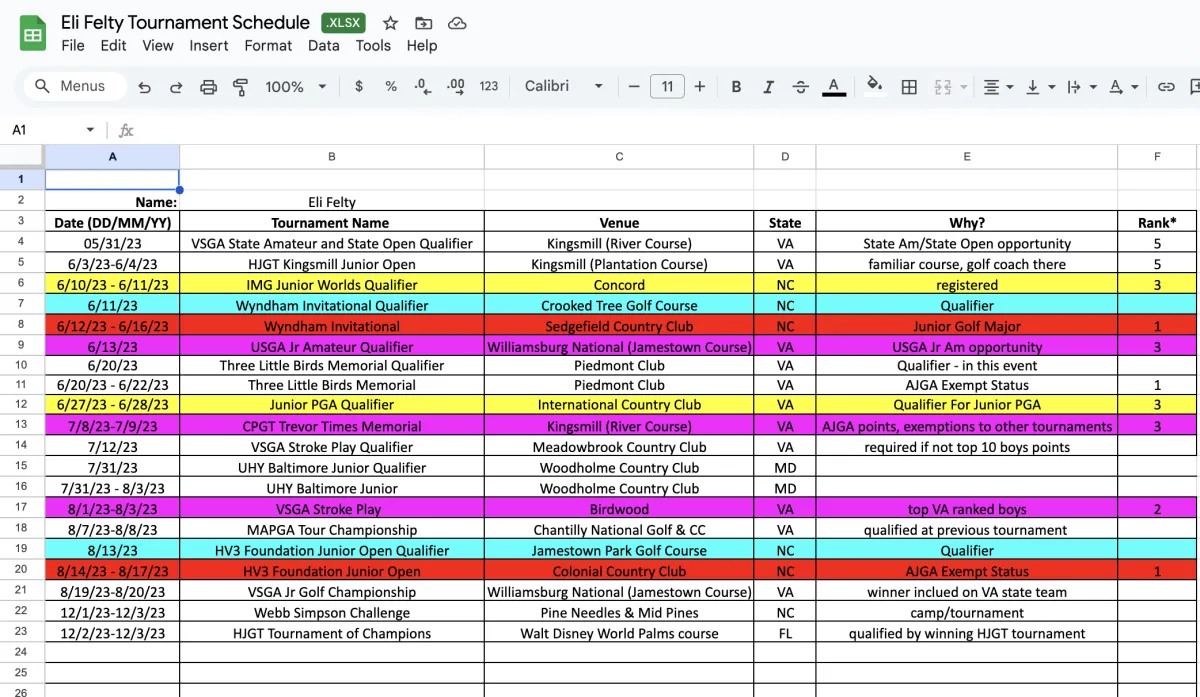
Task: Click the move to folder icon
Action: coord(424,23)
